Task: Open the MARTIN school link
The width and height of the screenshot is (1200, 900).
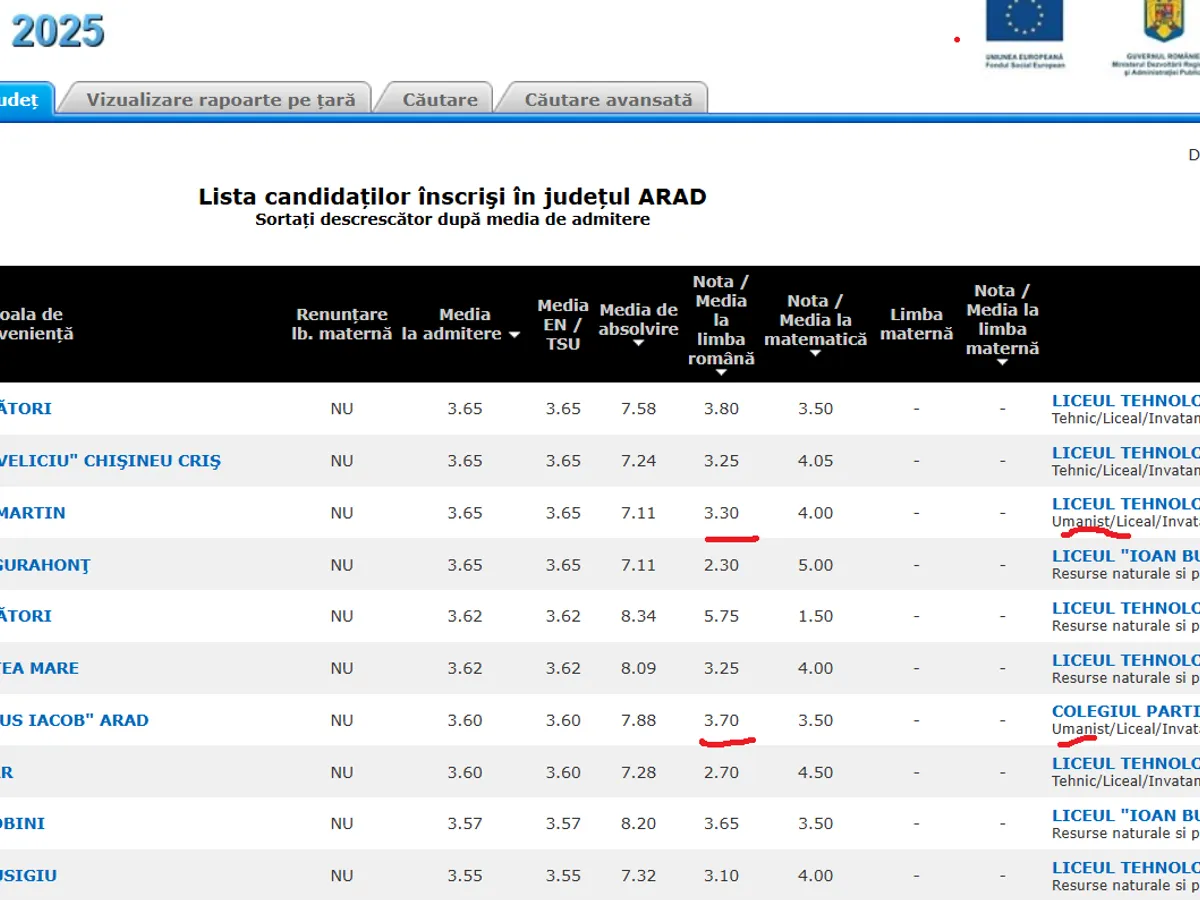Action: pyautogui.click(x=33, y=513)
